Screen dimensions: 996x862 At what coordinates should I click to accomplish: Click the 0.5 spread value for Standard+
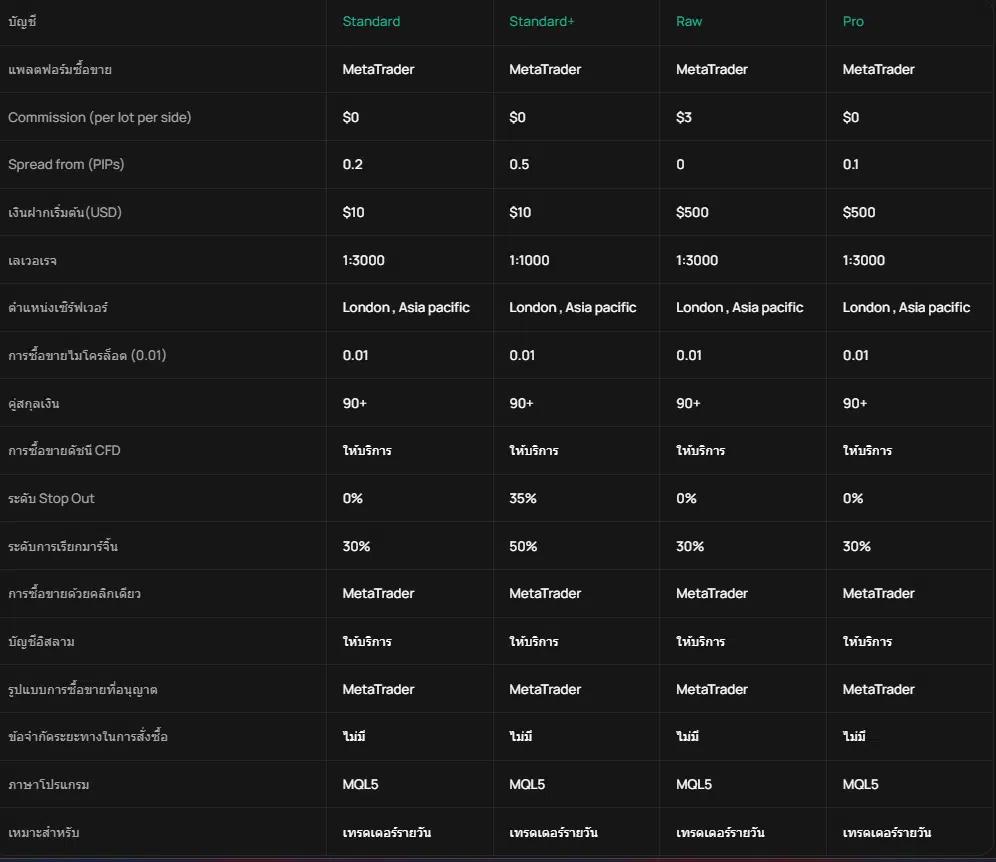(519, 165)
